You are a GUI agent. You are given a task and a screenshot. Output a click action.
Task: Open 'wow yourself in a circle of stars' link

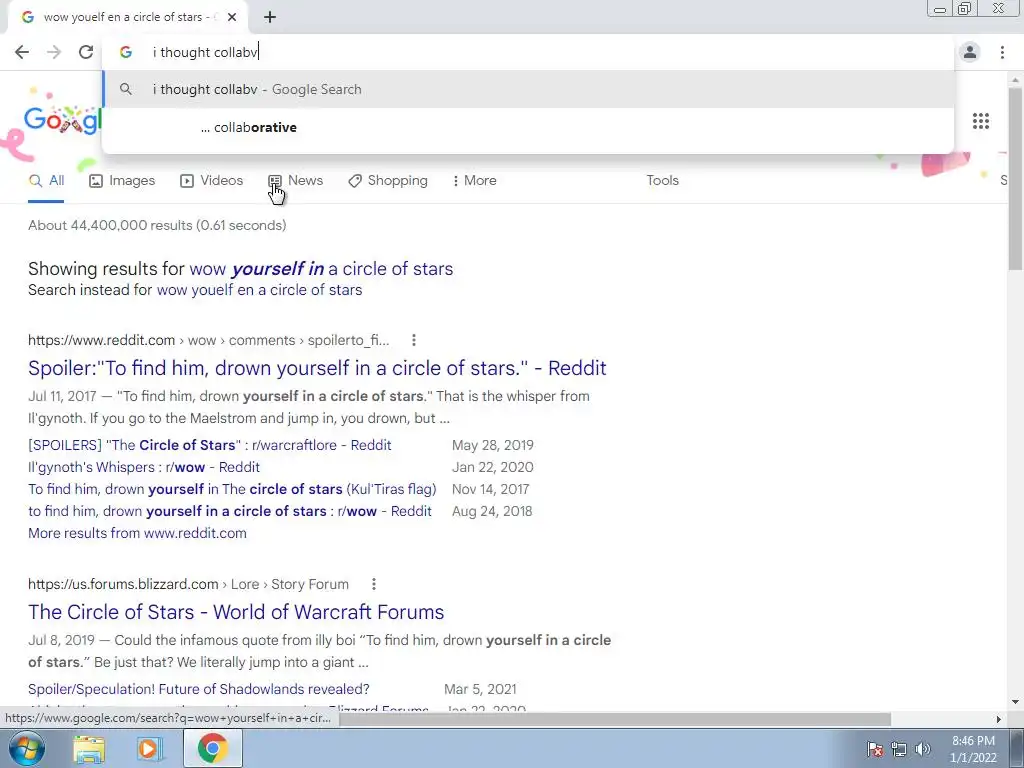click(321, 269)
